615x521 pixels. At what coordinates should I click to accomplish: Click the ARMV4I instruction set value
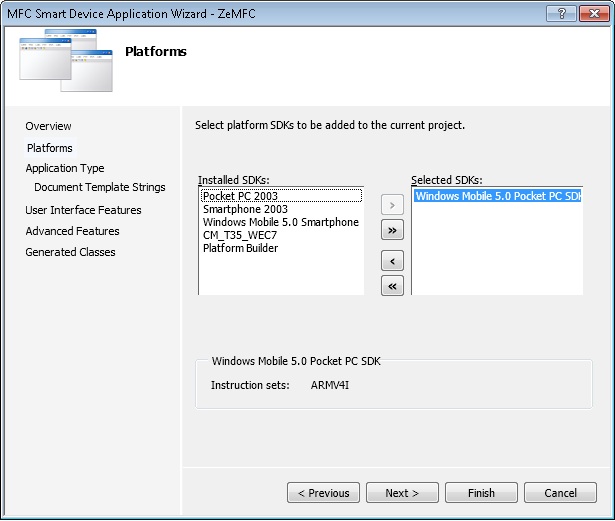[330, 385]
